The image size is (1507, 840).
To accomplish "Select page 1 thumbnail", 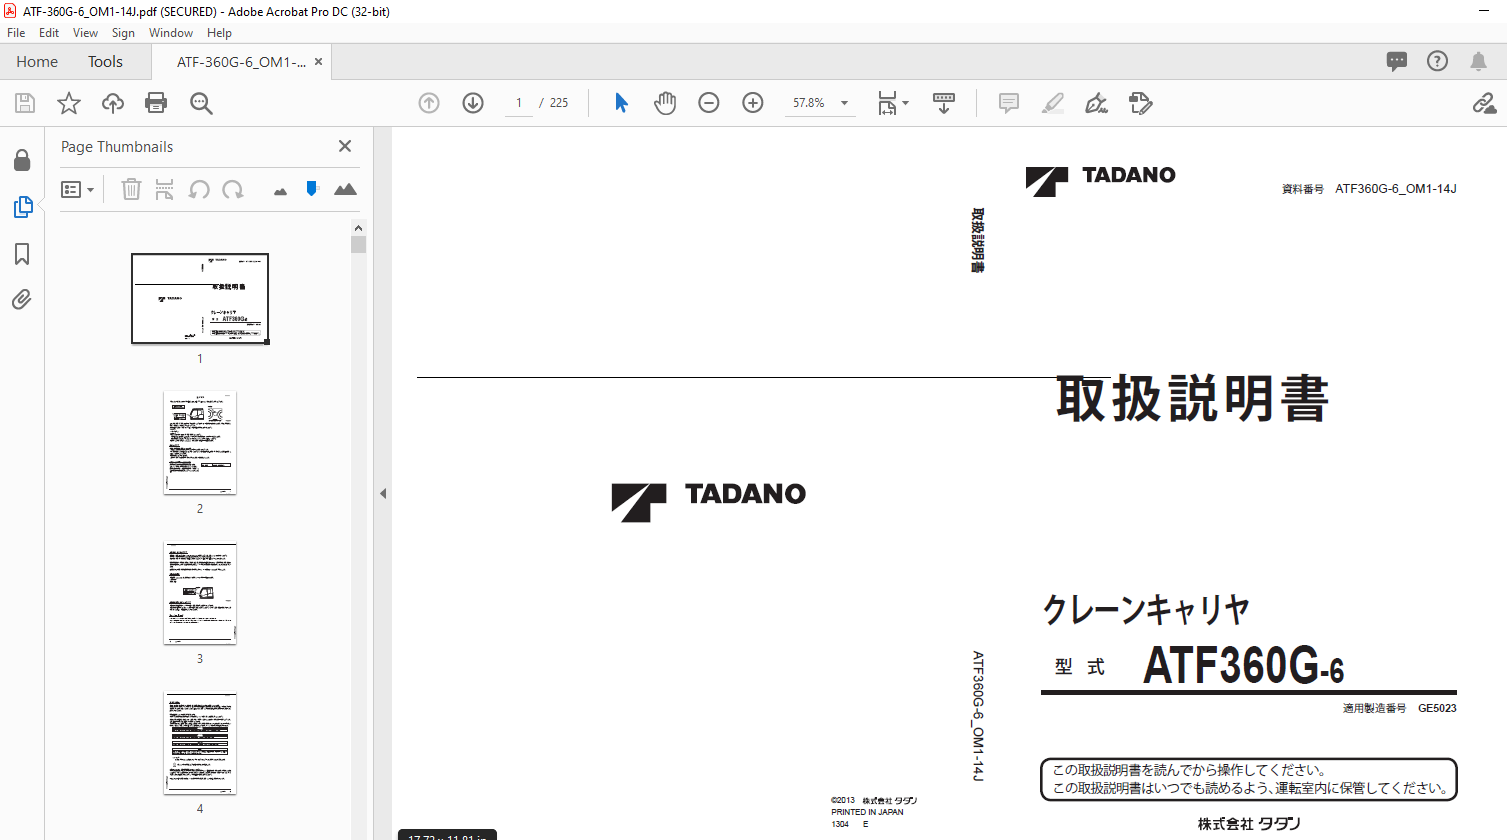I will (200, 298).
